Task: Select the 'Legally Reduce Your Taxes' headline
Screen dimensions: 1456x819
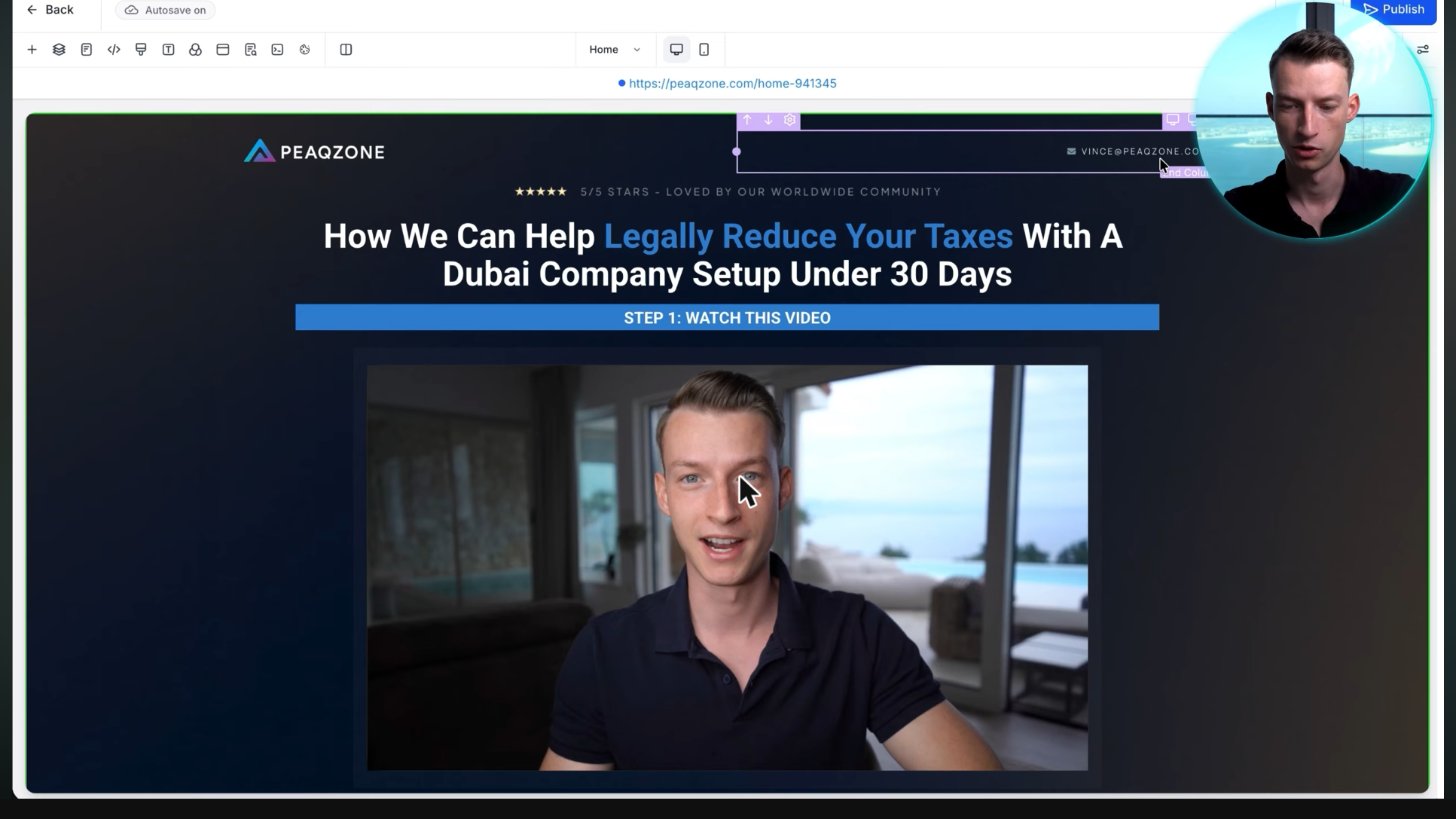Action: point(808,237)
